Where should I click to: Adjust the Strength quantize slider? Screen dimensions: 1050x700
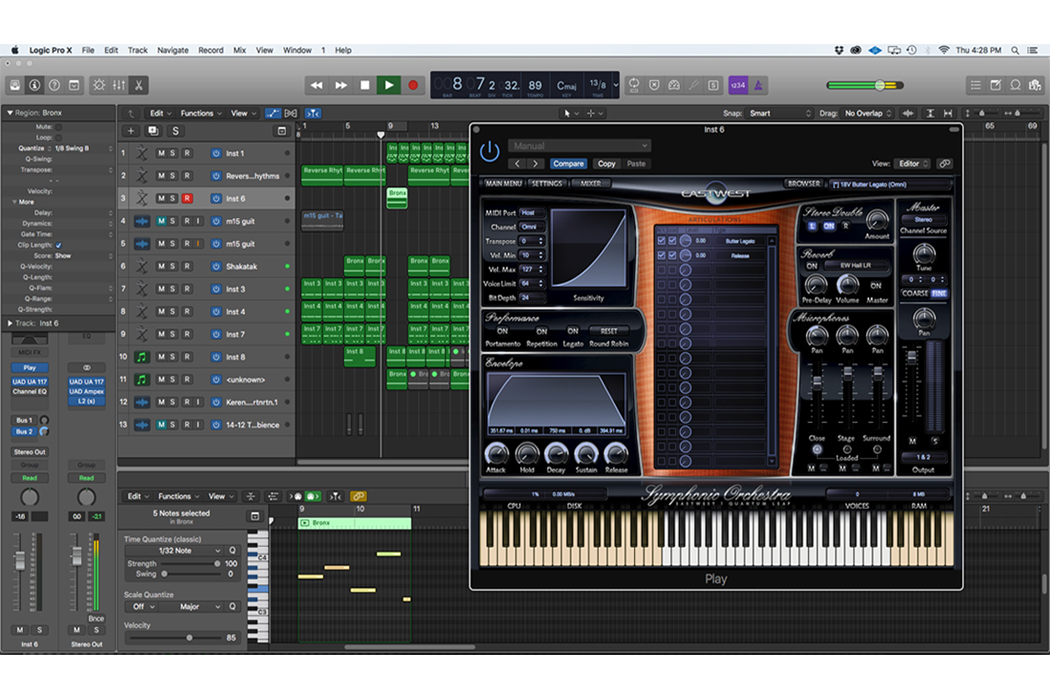click(x=191, y=564)
